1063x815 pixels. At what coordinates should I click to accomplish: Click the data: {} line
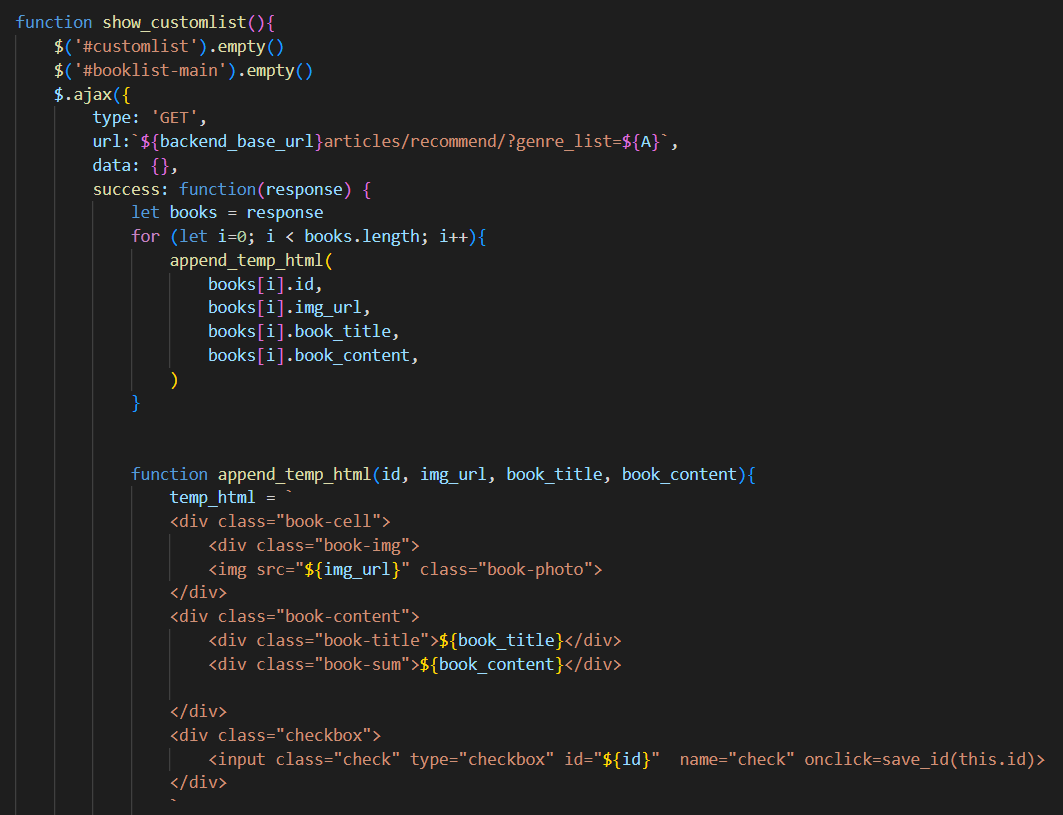pyautogui.click(x=136, y=165)
